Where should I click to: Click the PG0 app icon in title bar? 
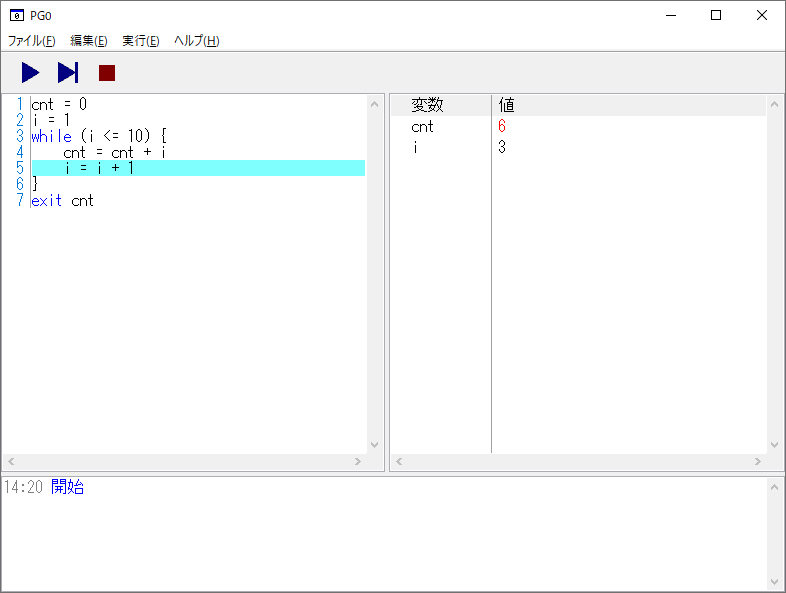click(x=17, y=16)
